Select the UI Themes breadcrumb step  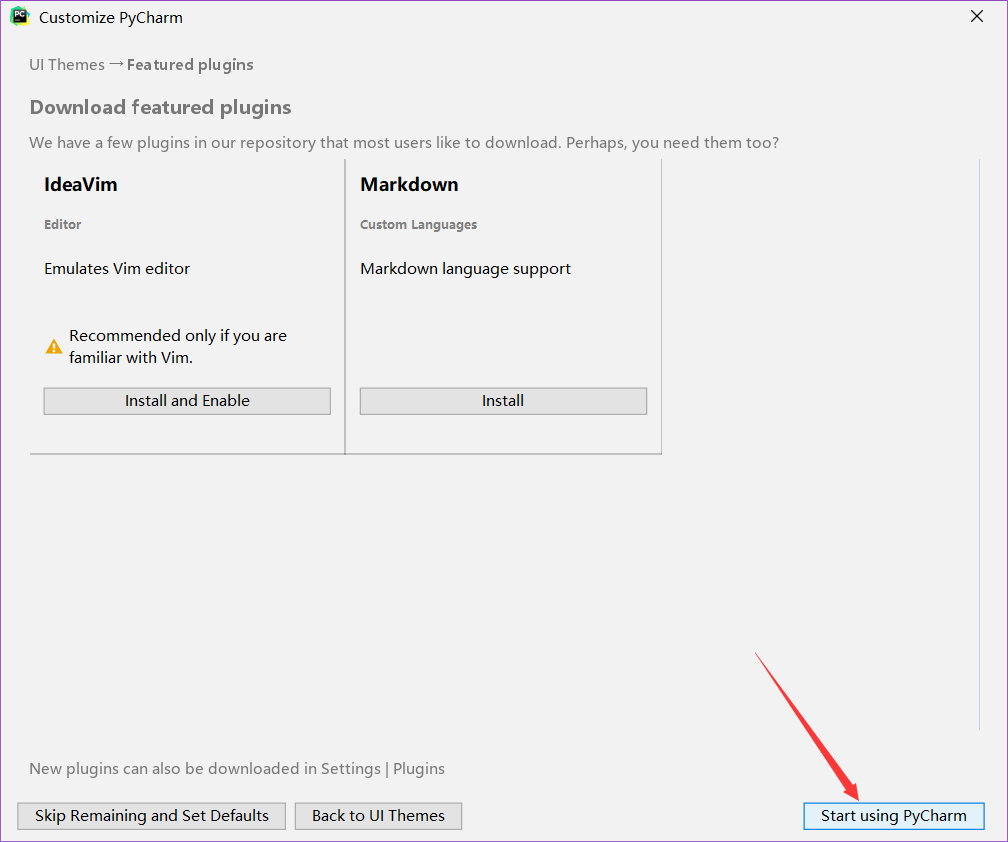pos(67,65)
